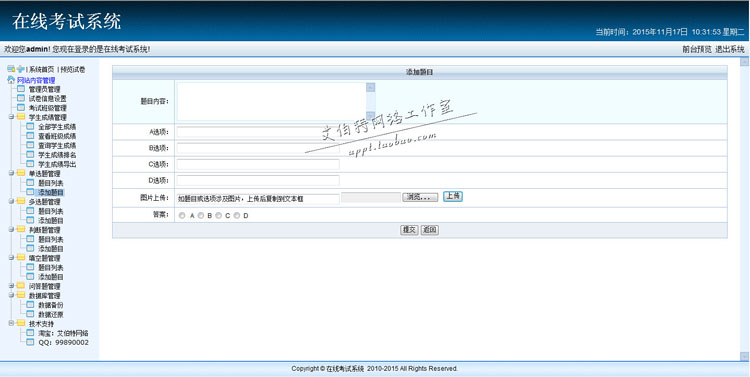The image size is (750, 377).
Task: Click the 上传 upload button
Action: (x=453, y=197)
